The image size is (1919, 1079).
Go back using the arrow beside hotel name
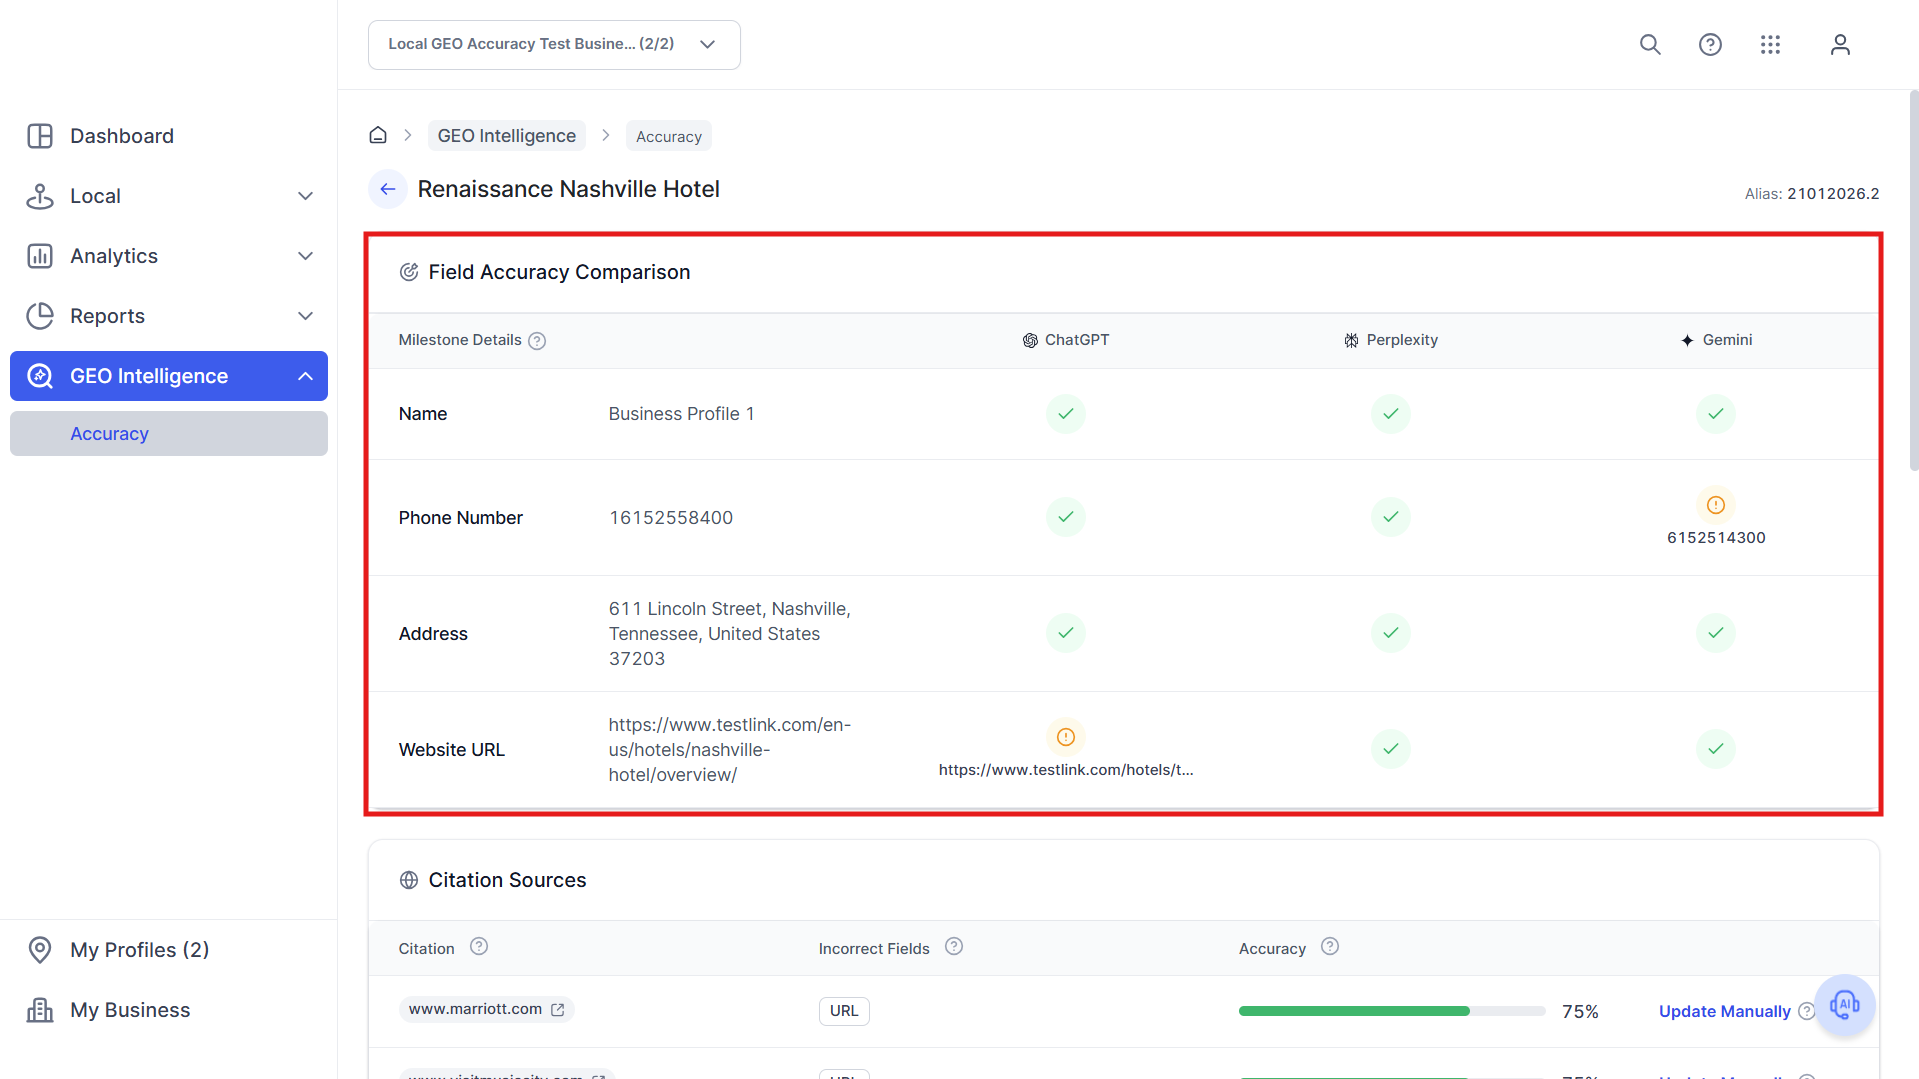click(388, 189)
